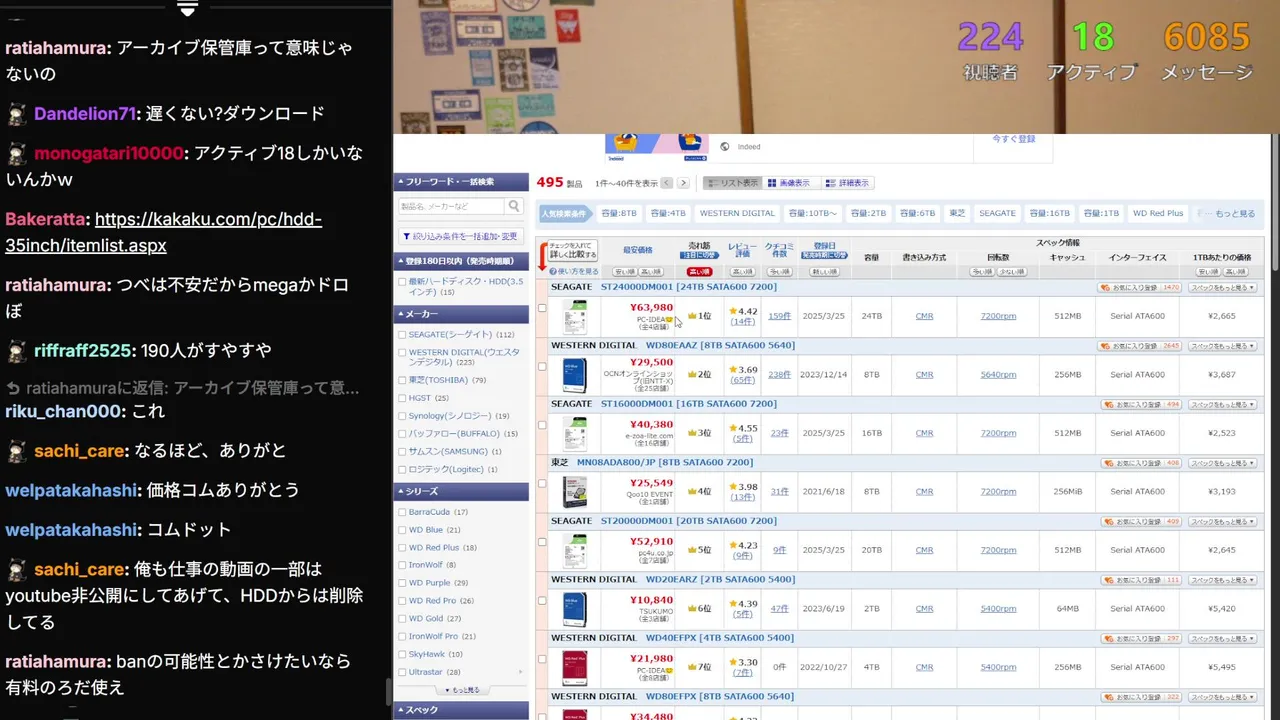Collapse the 登録180日以内 section header

[461, 261]
